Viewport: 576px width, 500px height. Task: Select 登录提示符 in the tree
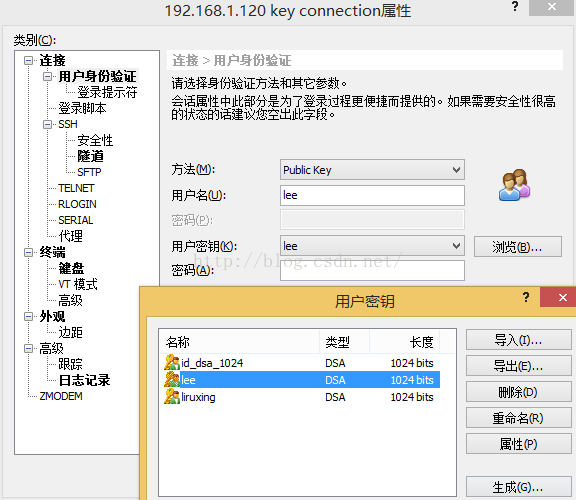(x=107, y=92)
